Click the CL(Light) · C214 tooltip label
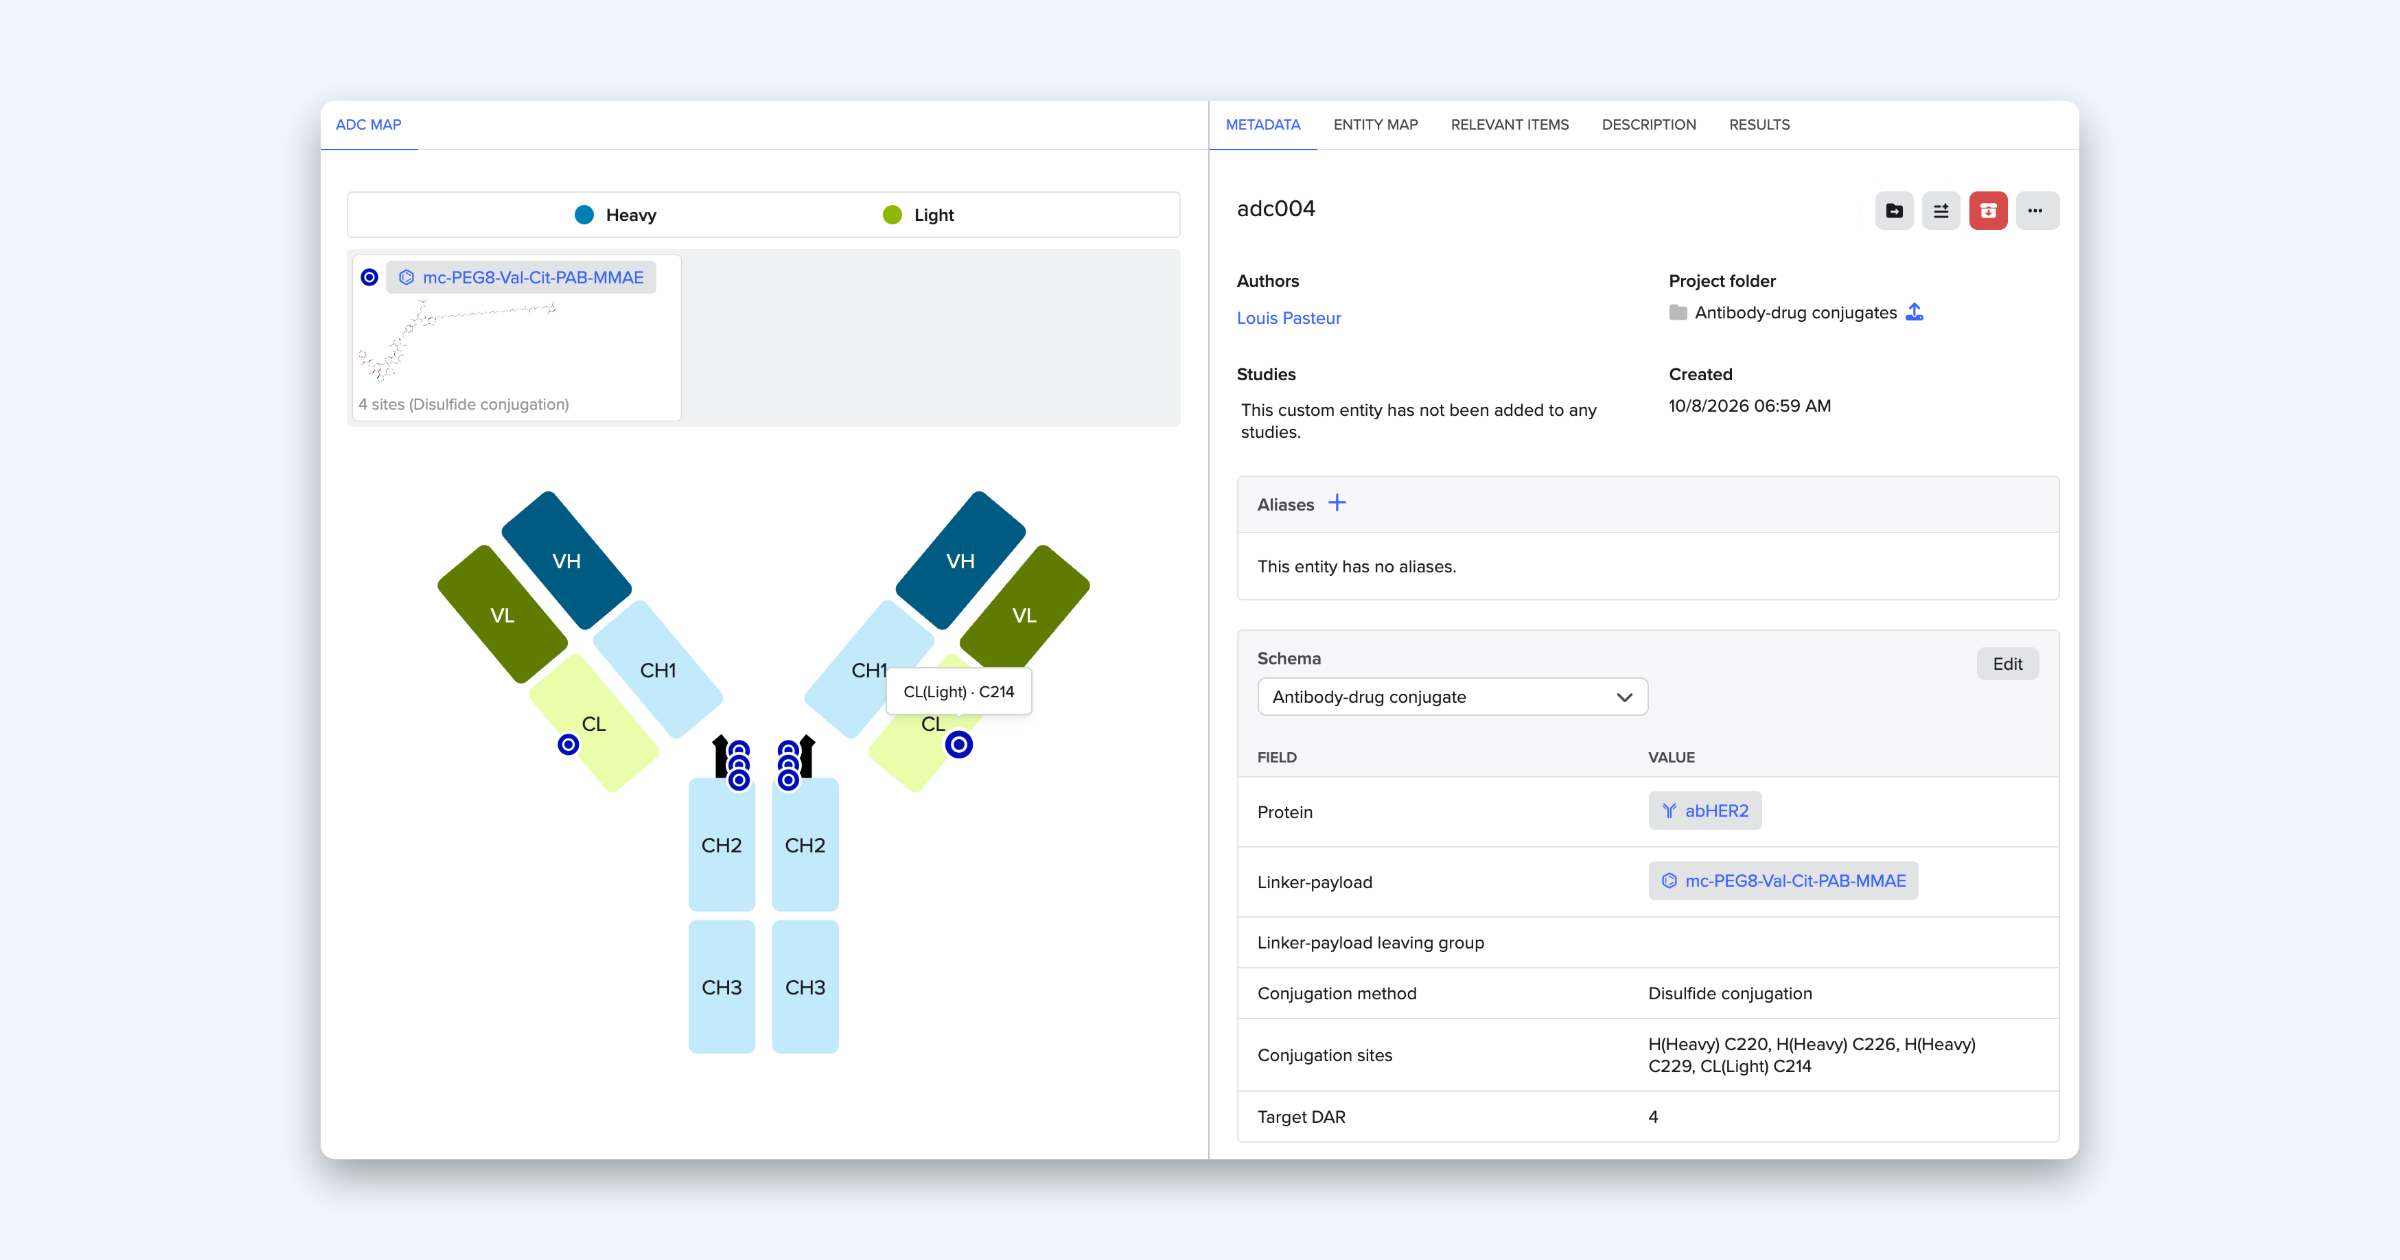This screenshot has height=1260, width=2400. [x=959, y=692]
